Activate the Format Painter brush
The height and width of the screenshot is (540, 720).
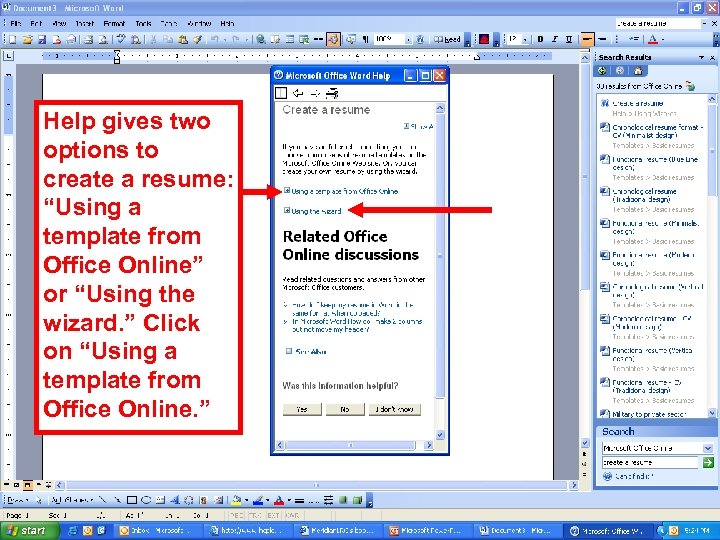(x=197, y=39)
